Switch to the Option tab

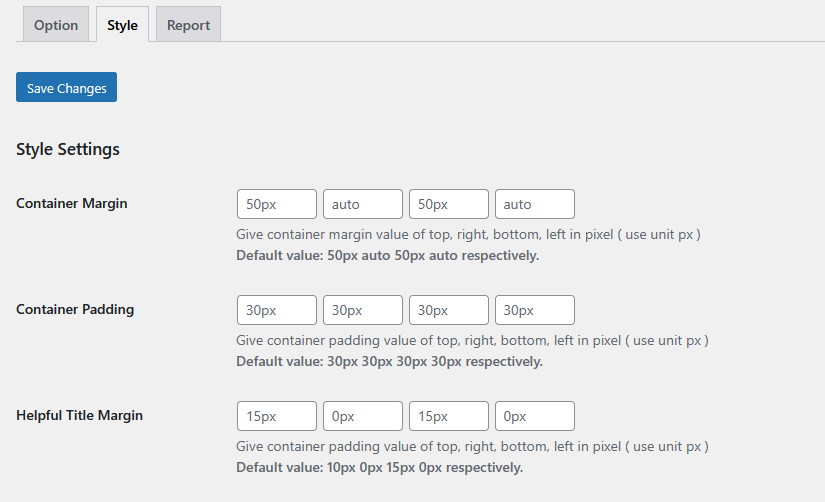[56, 25]
